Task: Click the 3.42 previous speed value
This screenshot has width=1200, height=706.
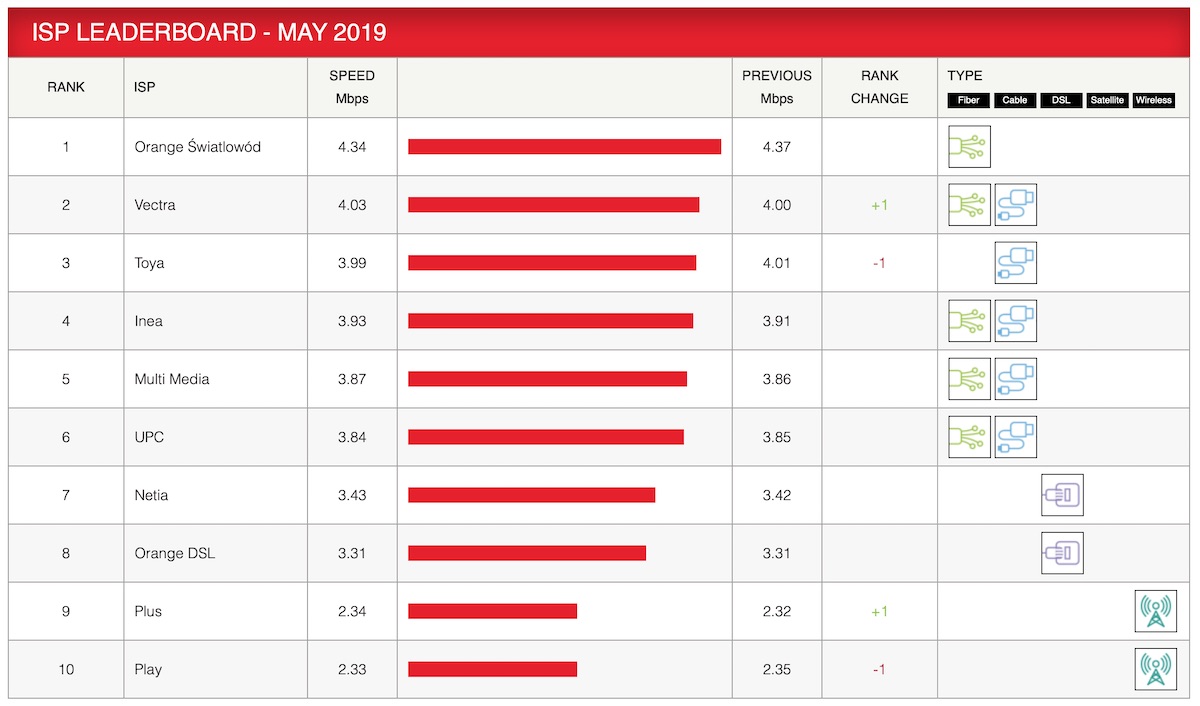Action: (777, 495)
